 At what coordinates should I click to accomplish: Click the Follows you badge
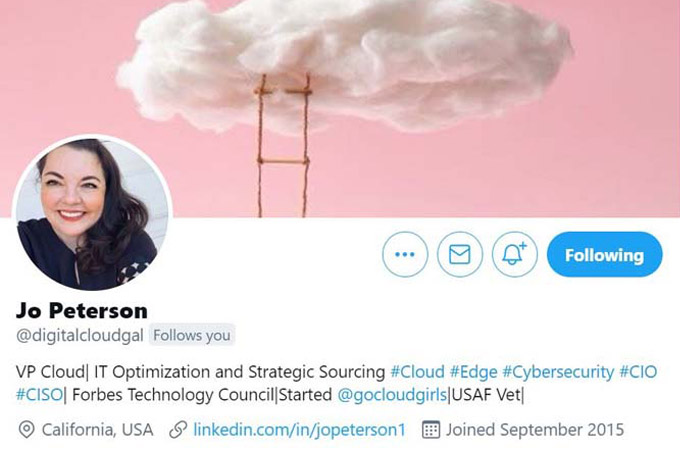(192, 335)
